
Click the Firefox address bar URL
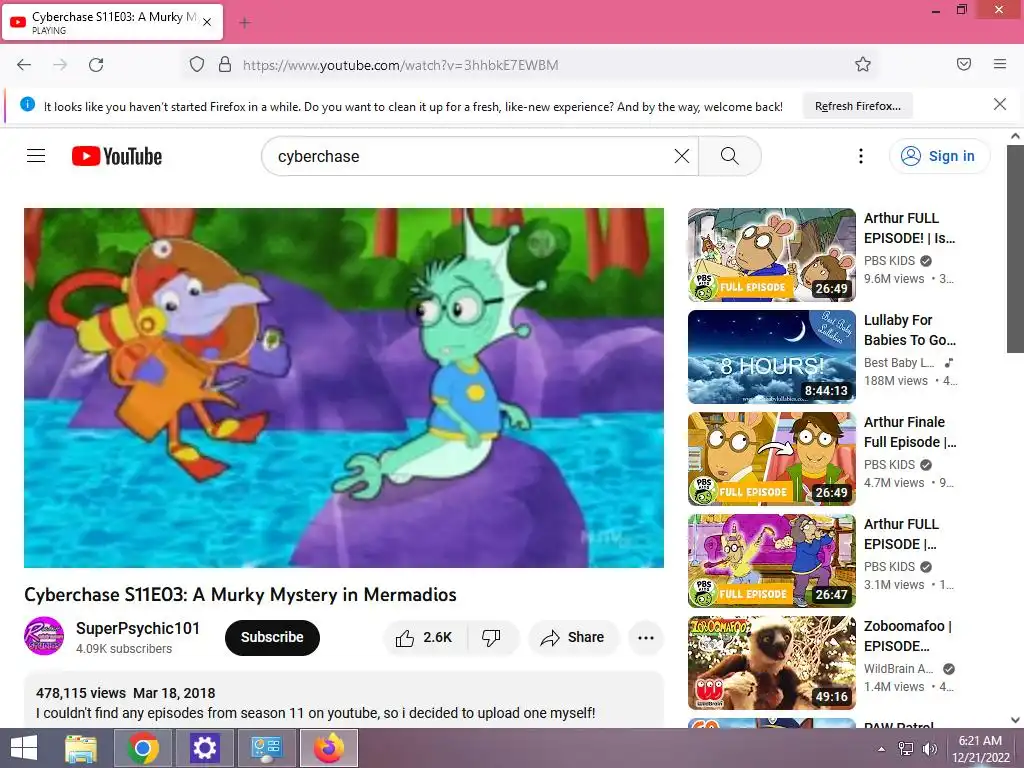pos(400,65)
